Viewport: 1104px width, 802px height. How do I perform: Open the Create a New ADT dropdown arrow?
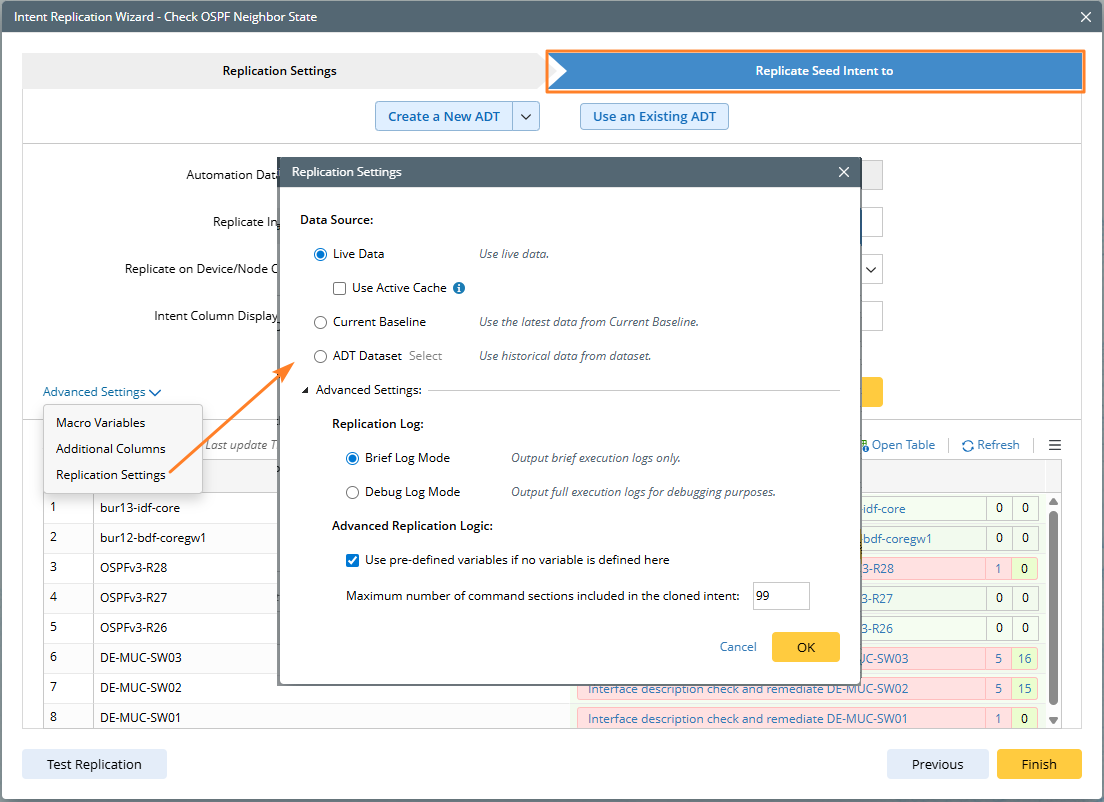pyautogui.click(x=526, y=117)
